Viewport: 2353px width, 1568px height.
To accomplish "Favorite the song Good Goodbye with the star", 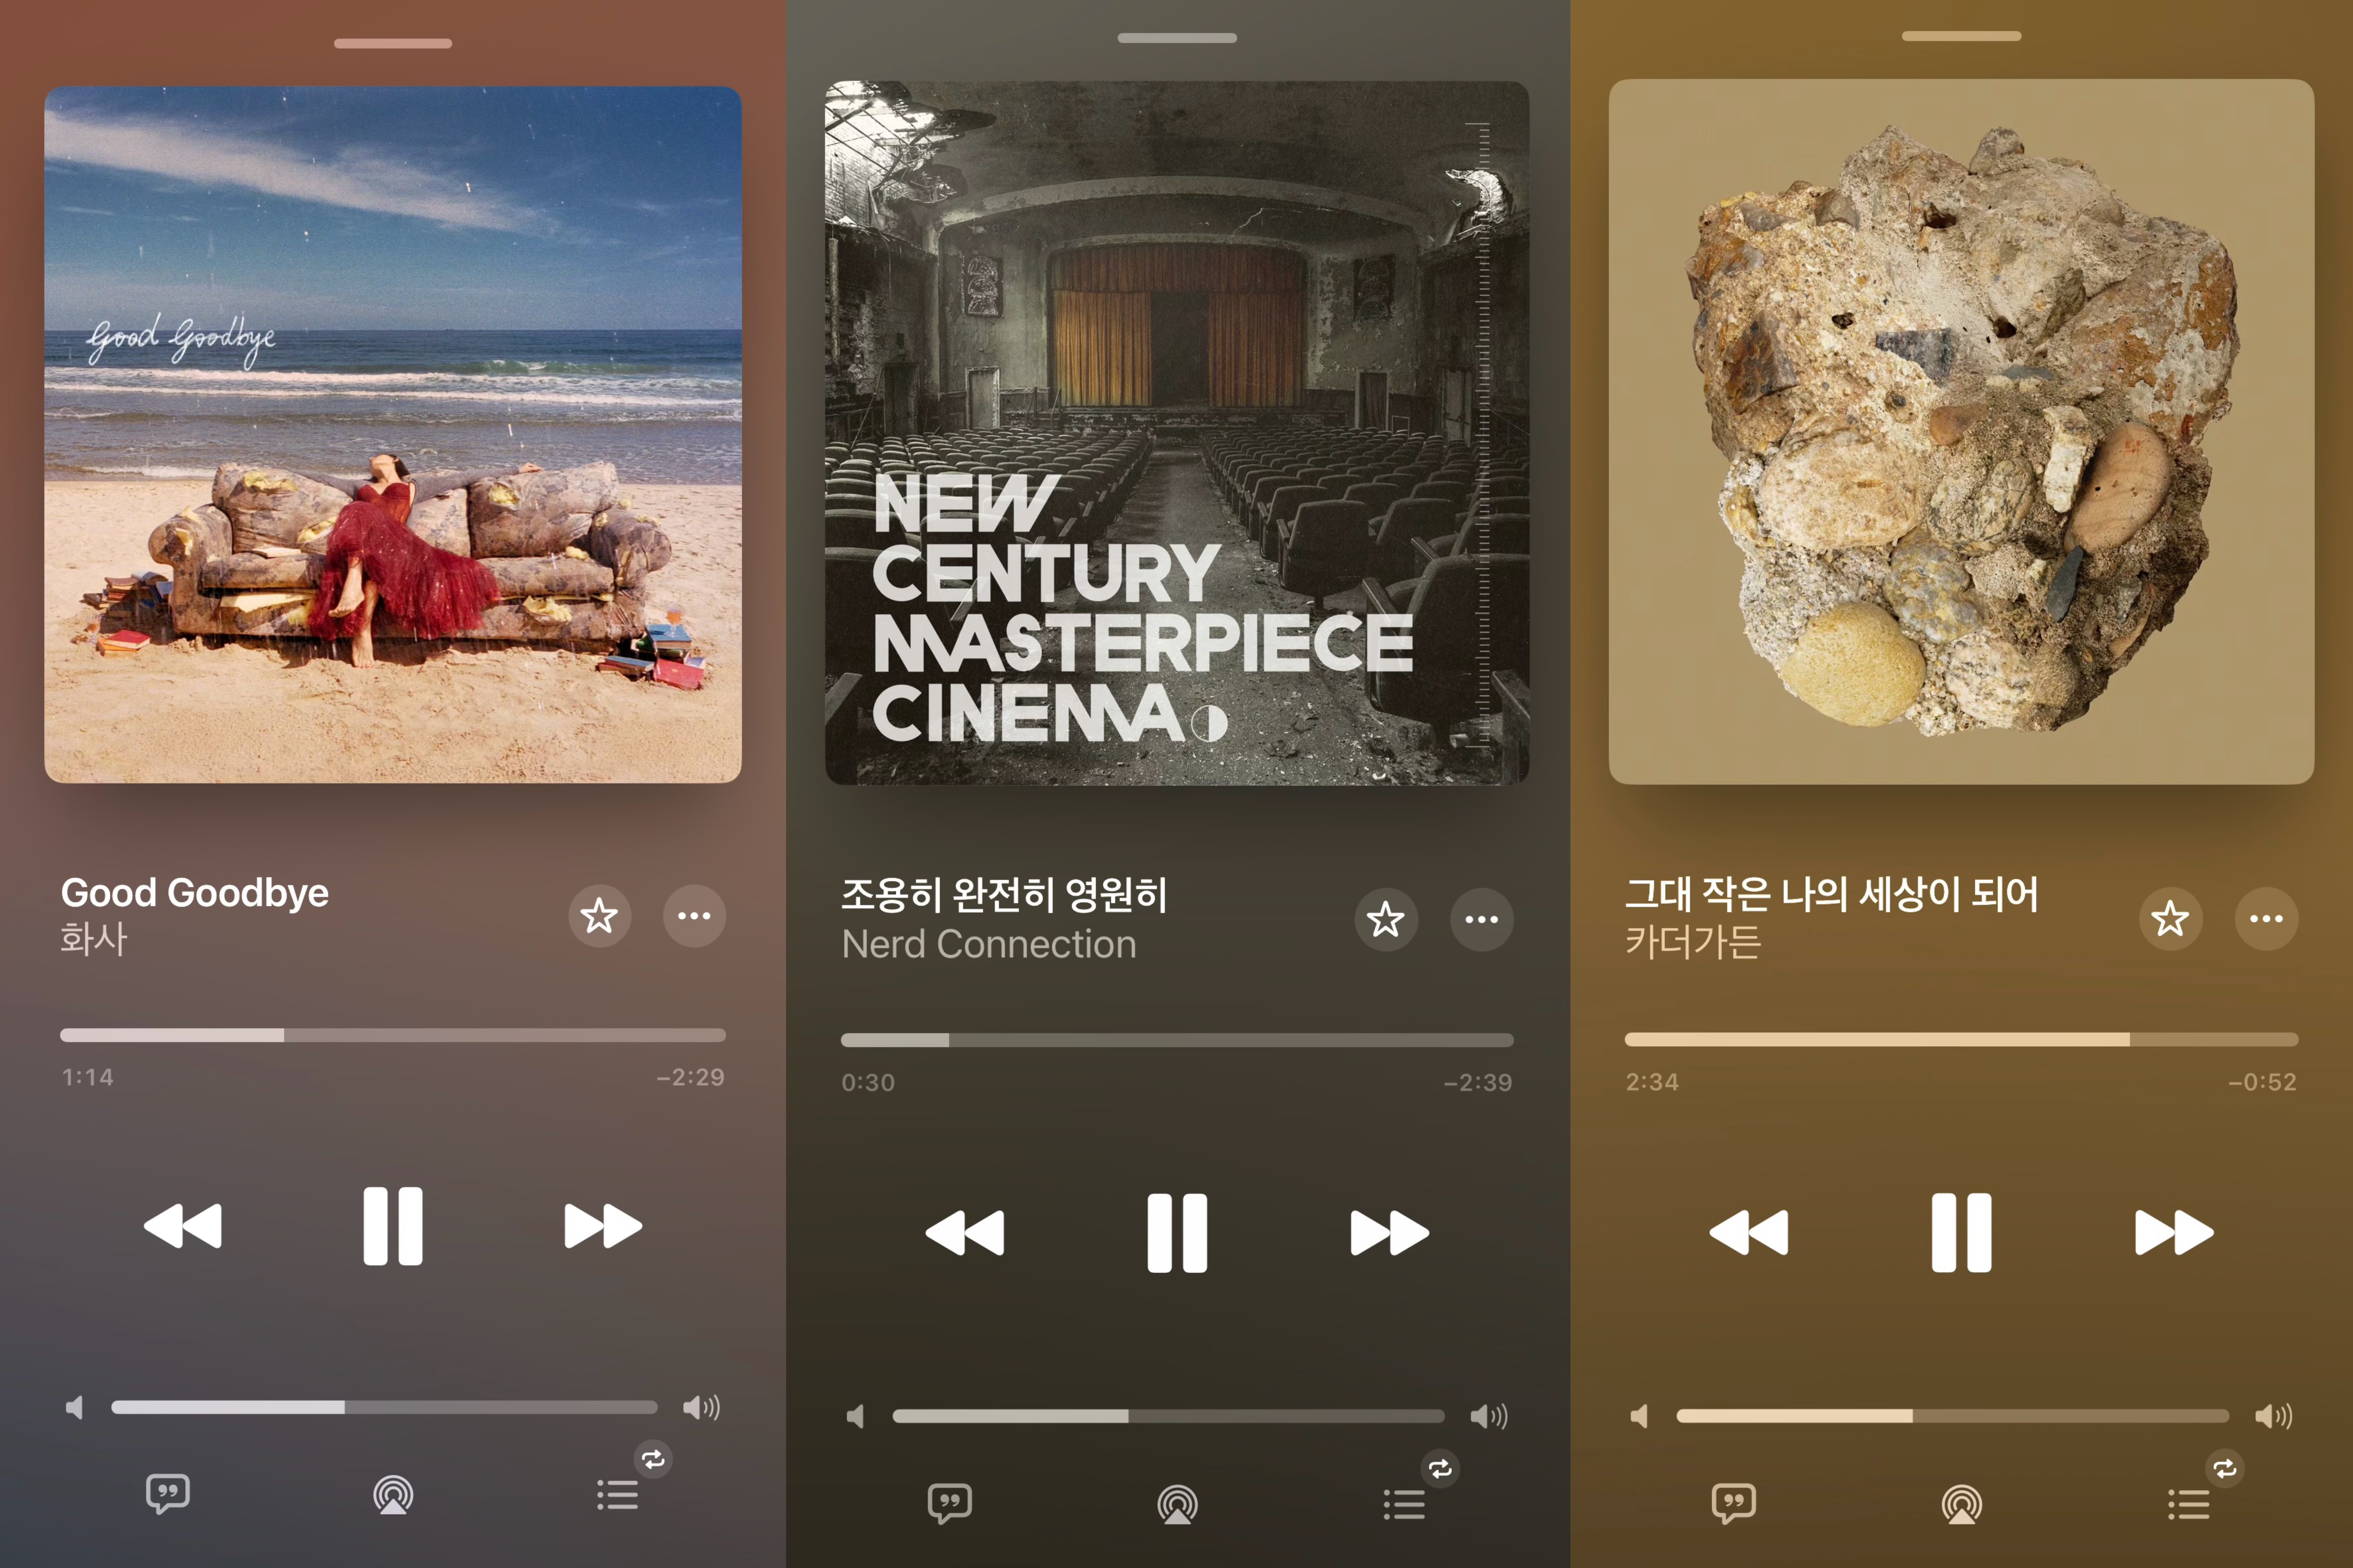I will pos(599,916).
